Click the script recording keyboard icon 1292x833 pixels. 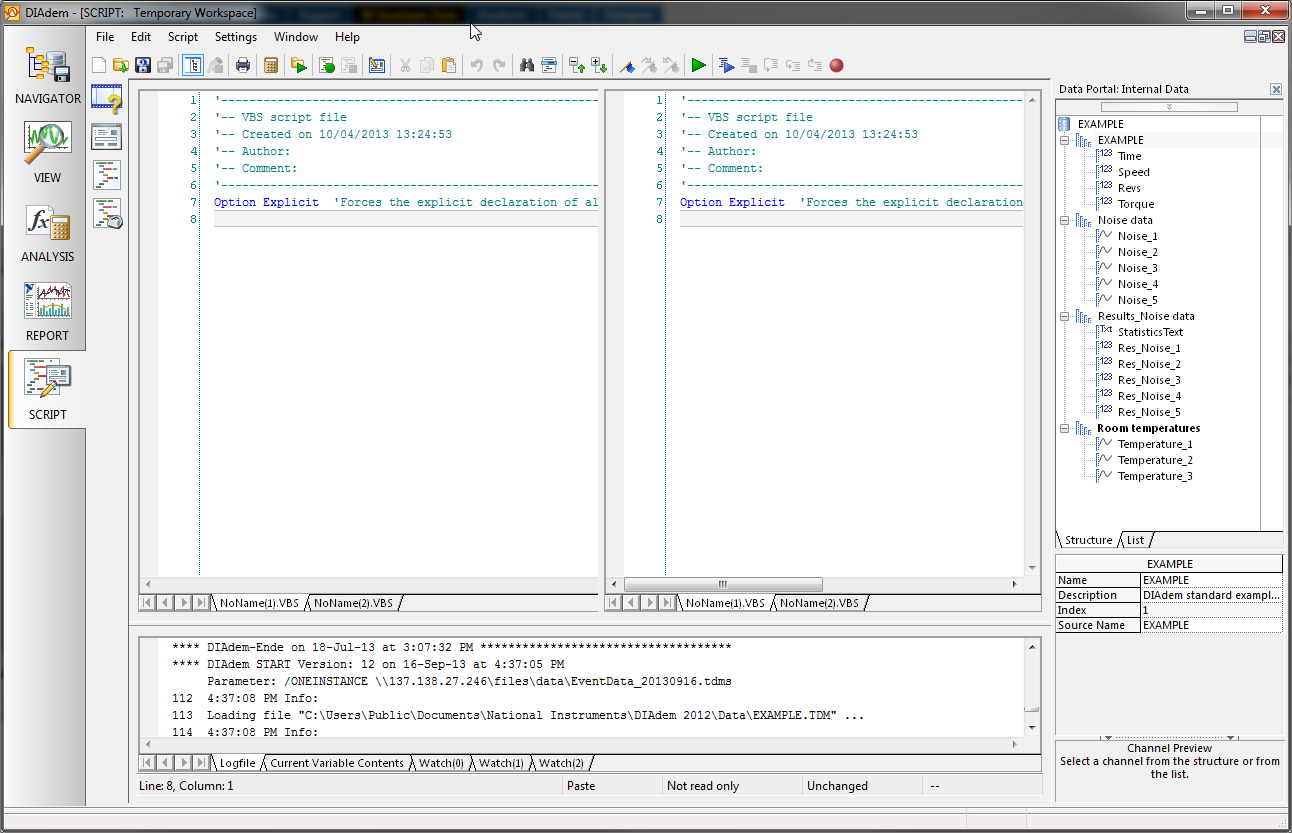(107, 213)
